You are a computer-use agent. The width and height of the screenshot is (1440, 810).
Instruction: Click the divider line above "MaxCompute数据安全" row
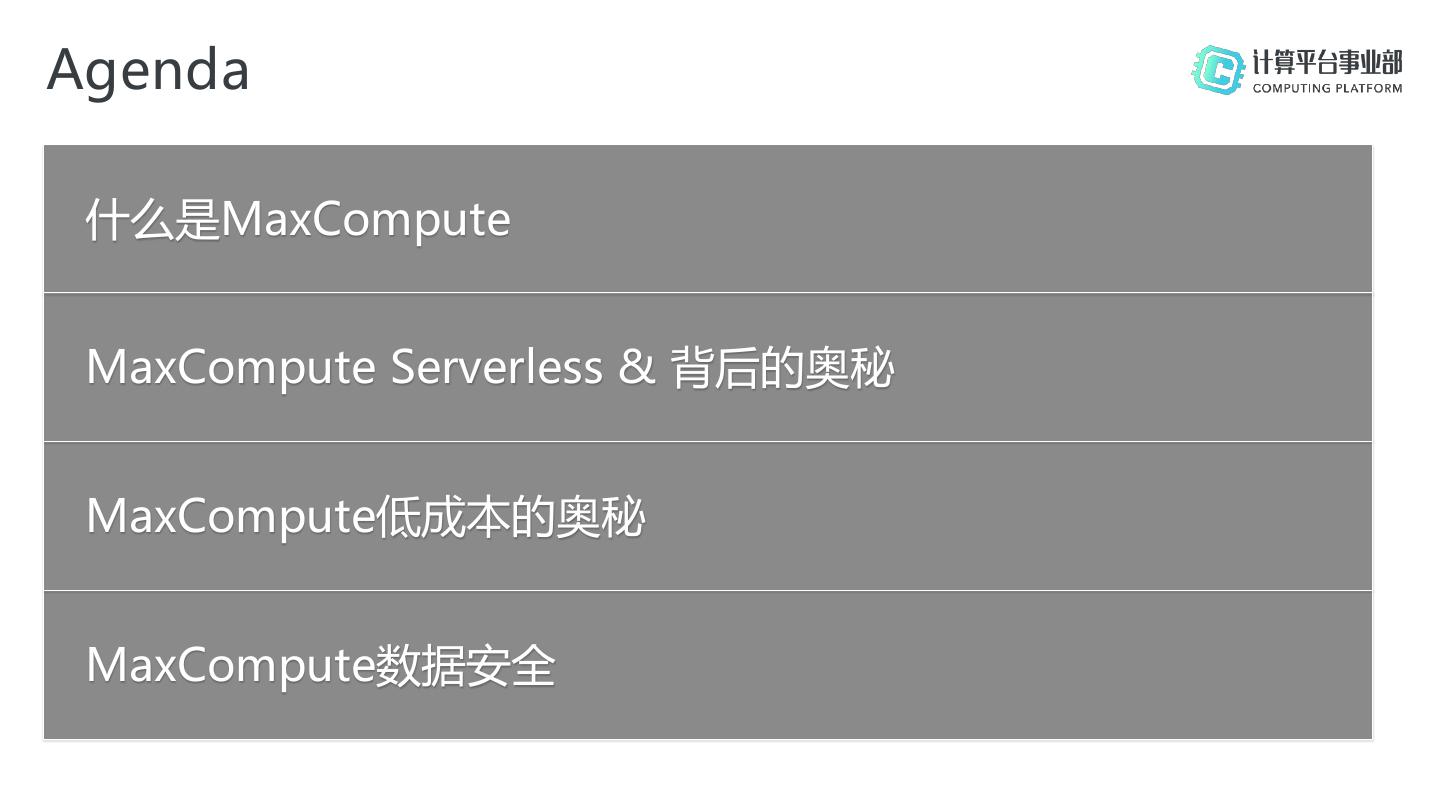tap(707, 591)
